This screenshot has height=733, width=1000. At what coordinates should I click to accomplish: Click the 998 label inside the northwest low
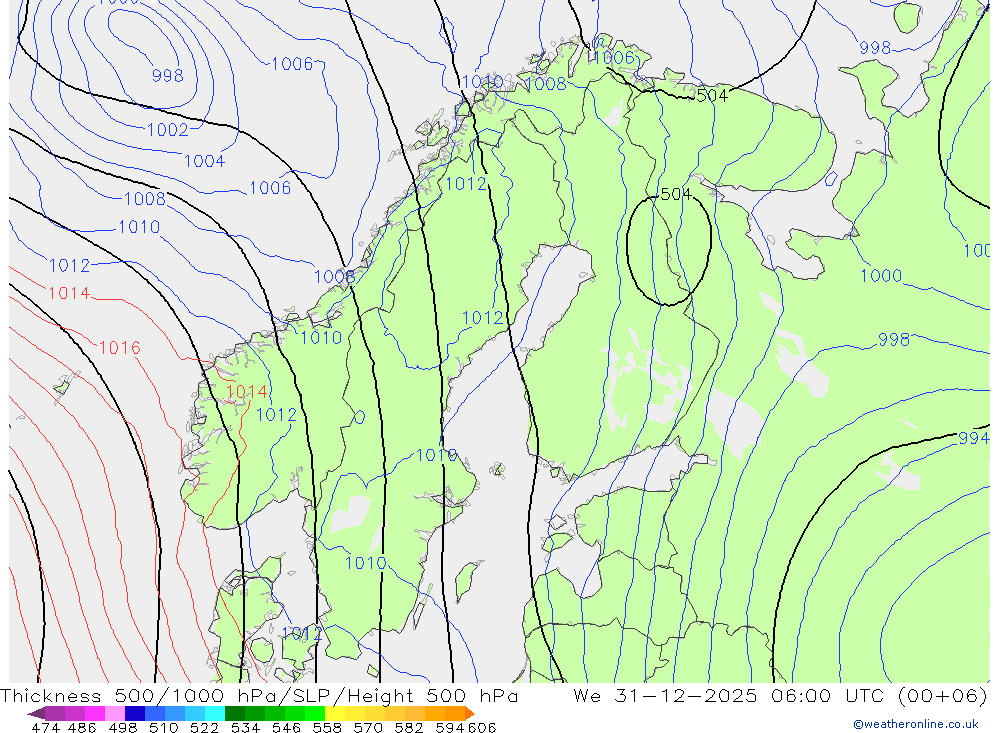pos(168,76)
